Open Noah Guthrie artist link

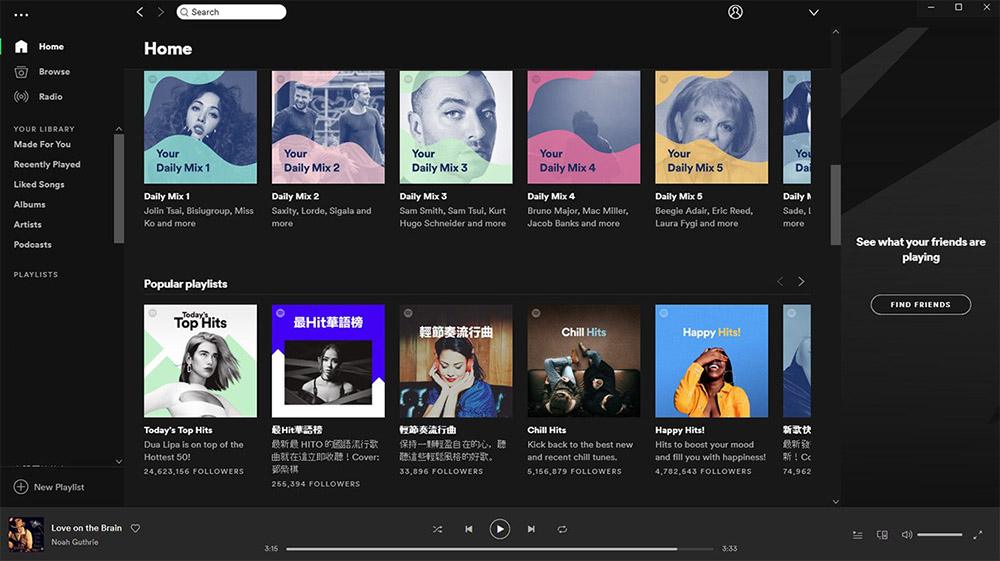[x=75, y=542]
